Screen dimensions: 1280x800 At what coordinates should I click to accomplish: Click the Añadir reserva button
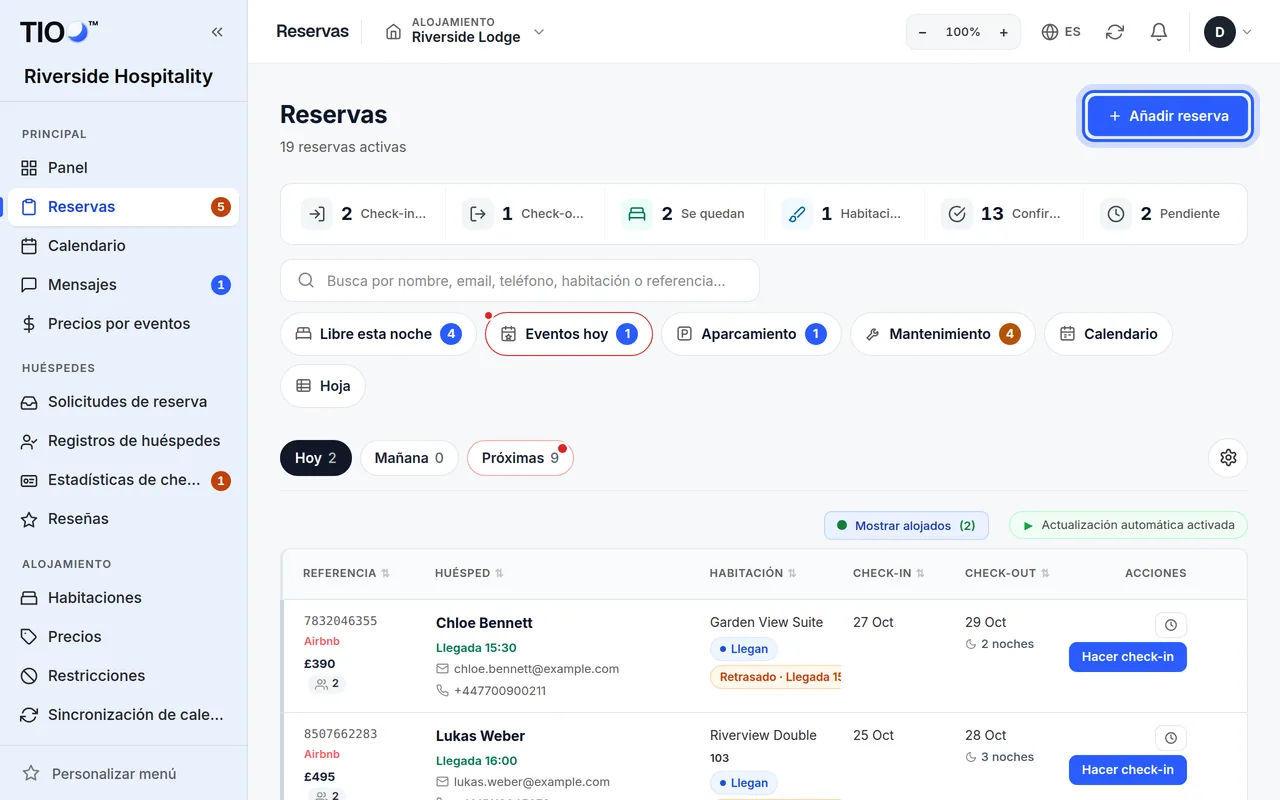pos(1168,116)
